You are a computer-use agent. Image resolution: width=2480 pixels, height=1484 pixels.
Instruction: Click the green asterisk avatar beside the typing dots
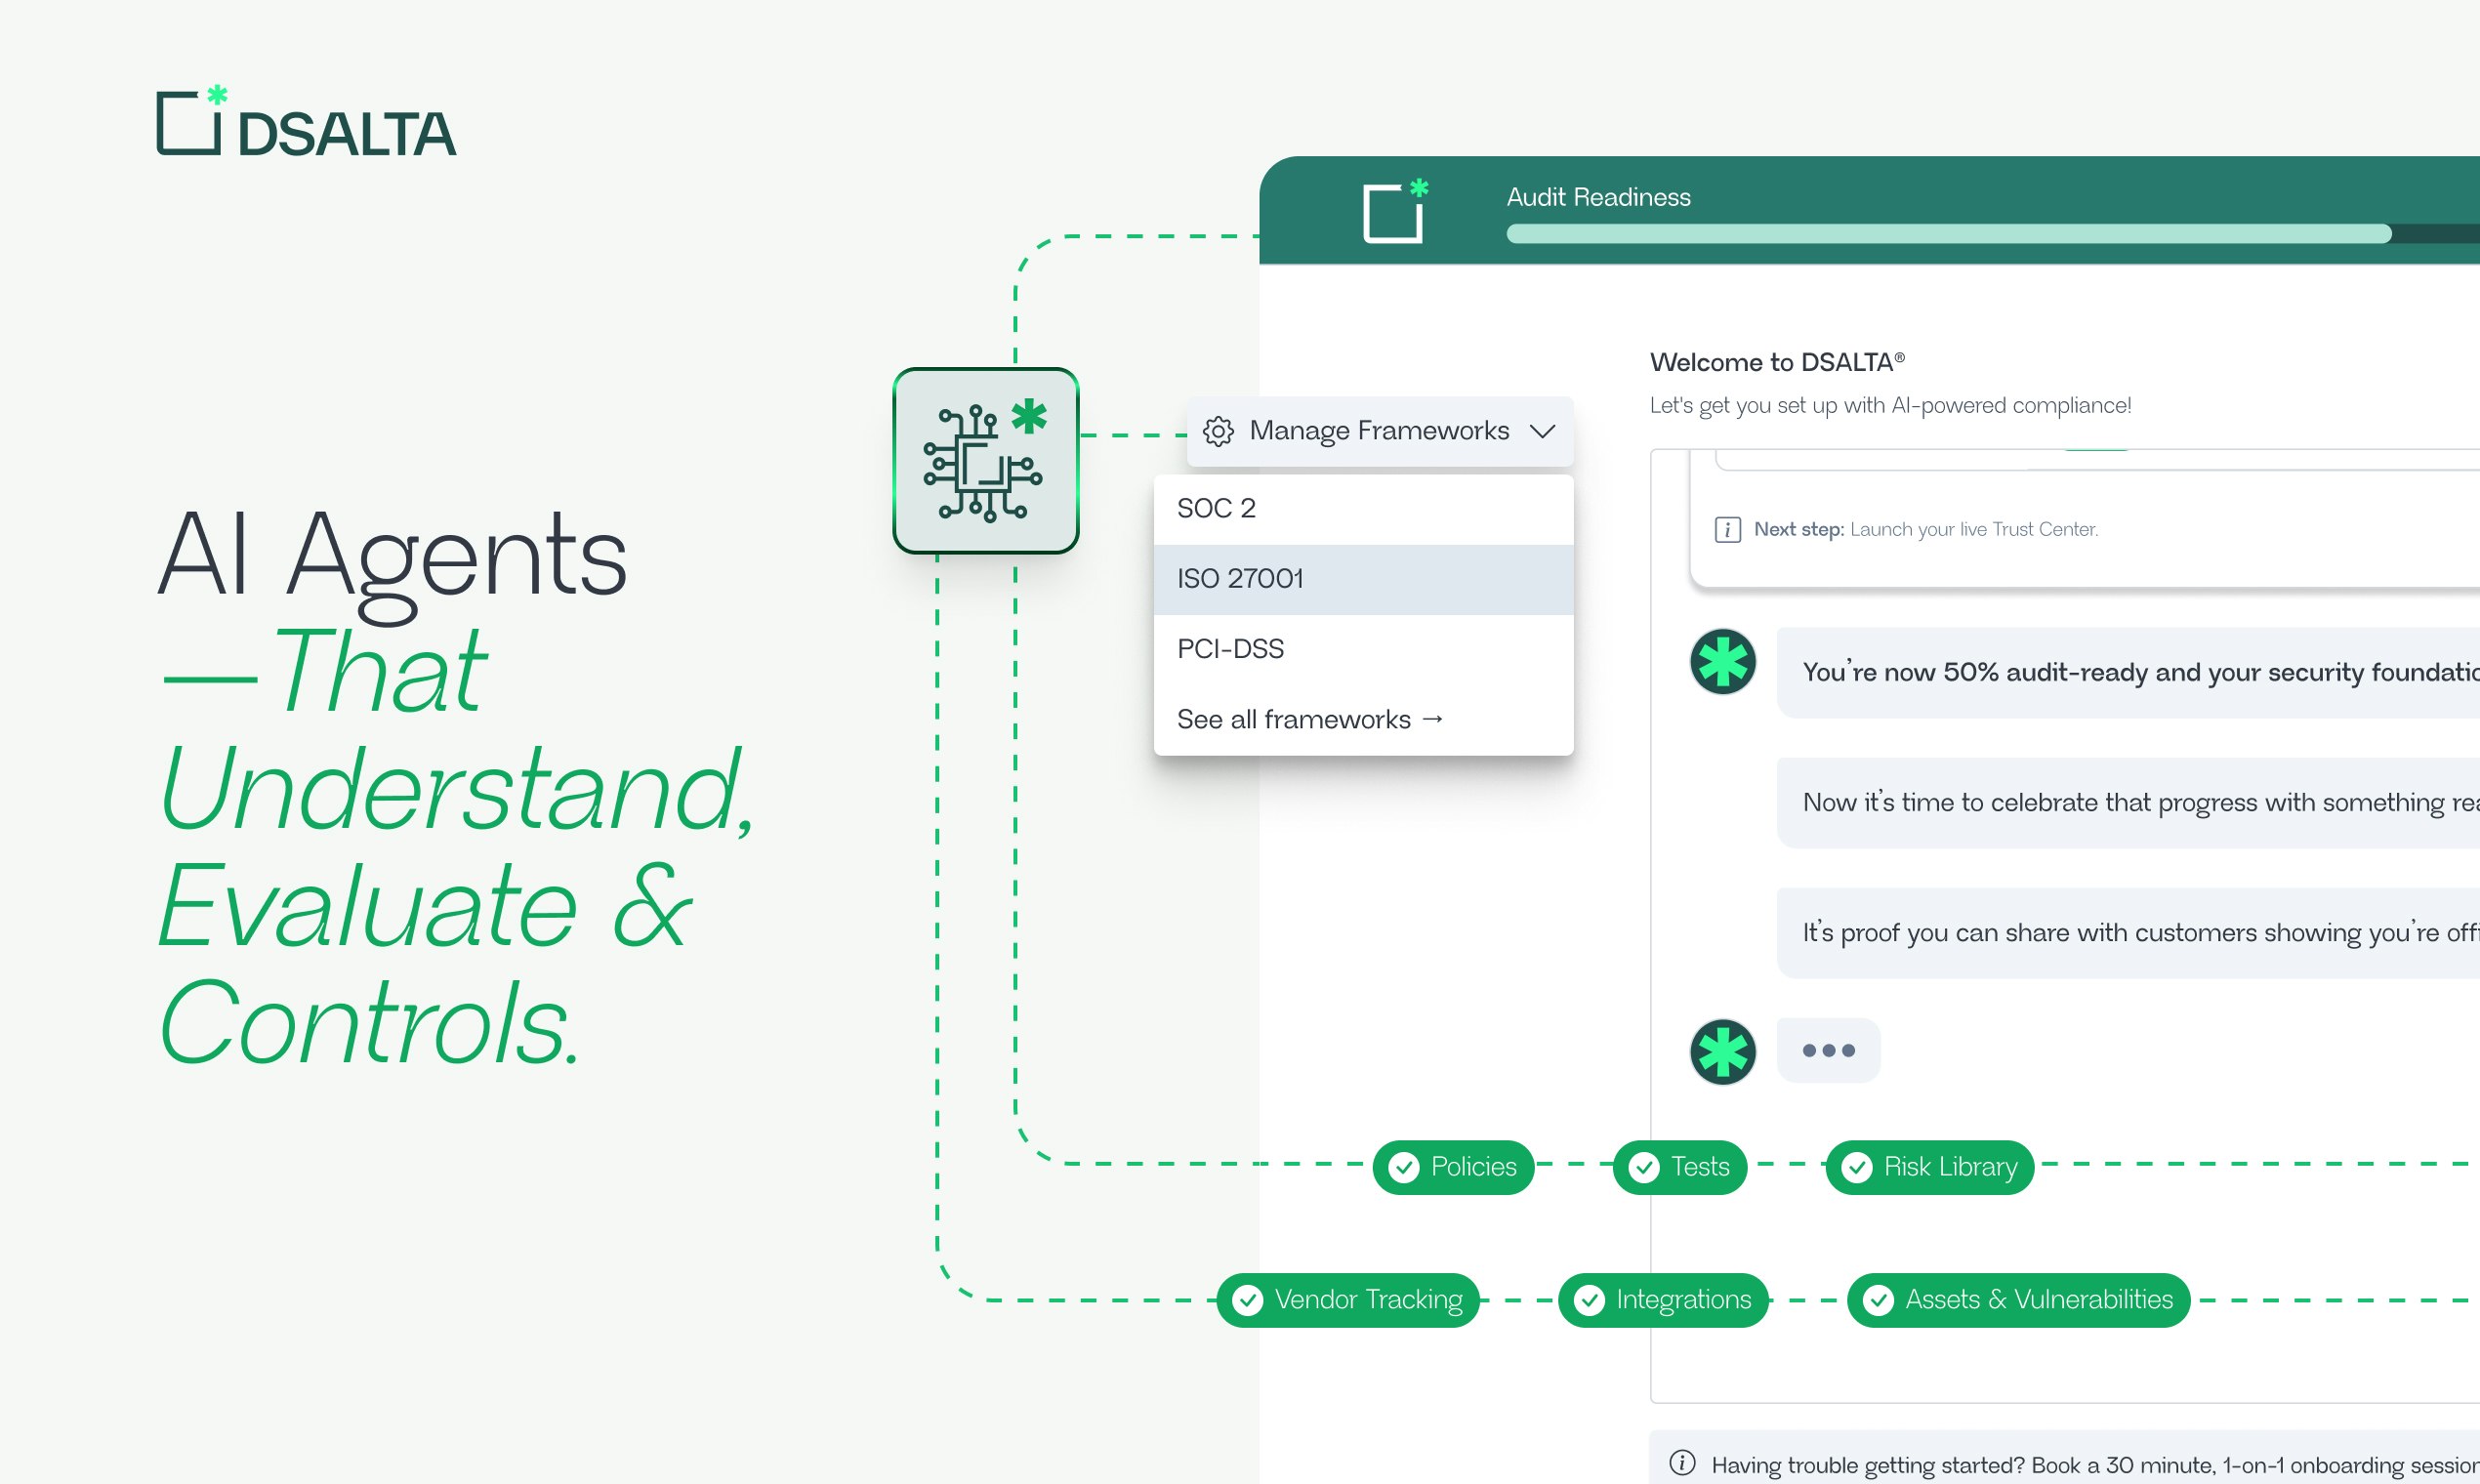(x=1722, y=1051)
